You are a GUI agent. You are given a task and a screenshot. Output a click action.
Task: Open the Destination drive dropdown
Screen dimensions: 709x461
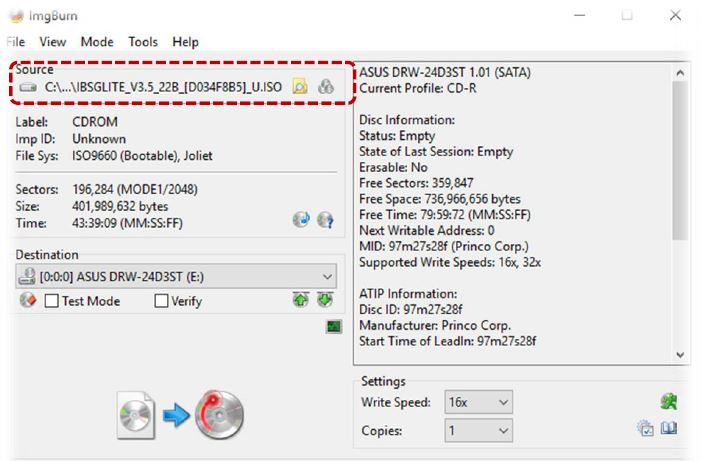(x=176, y=276)
